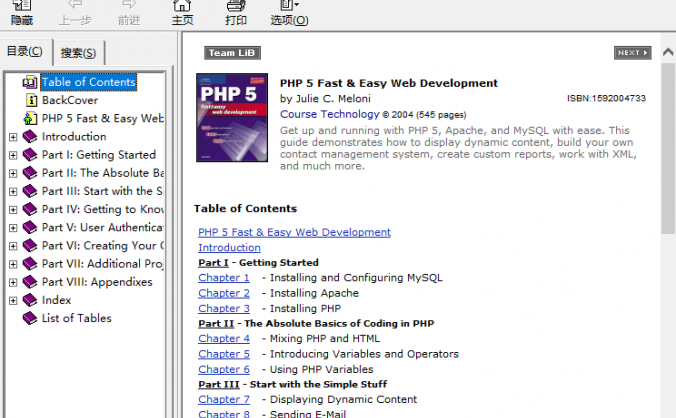Open the Introduction link in contents
This screenshot has height=418, width=676.
tap(229, 248)
